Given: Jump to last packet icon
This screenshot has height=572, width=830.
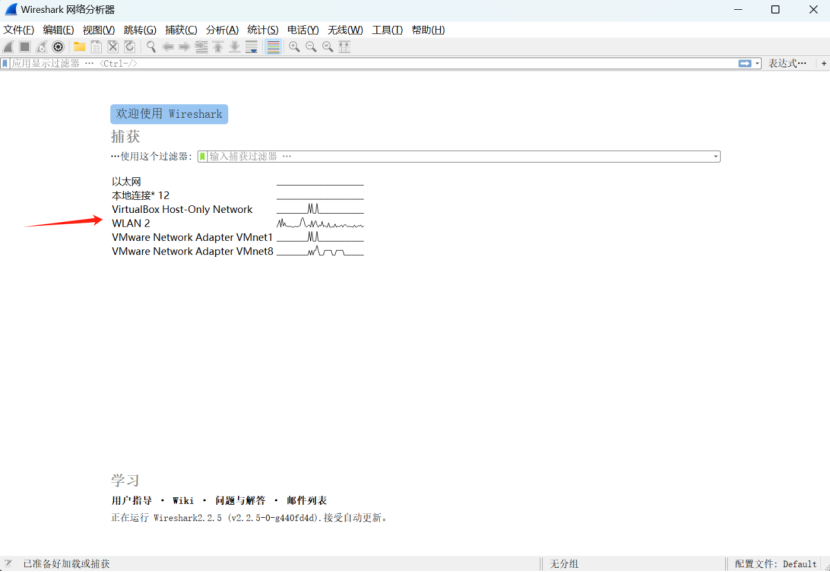Looking at the screenshot, I should tap(234, 47).
